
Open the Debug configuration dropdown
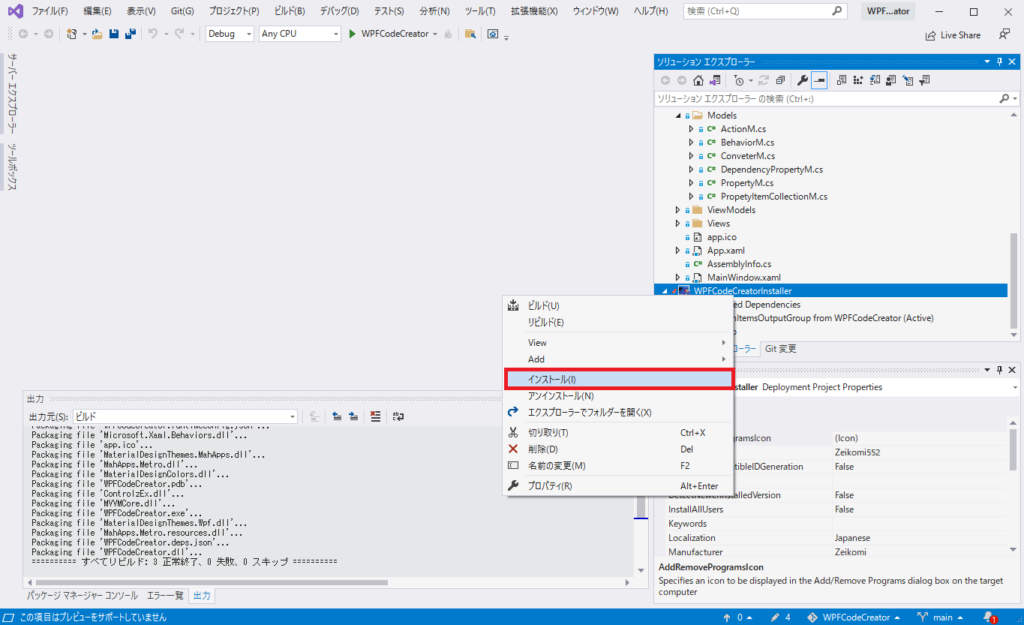coord(229,34)
